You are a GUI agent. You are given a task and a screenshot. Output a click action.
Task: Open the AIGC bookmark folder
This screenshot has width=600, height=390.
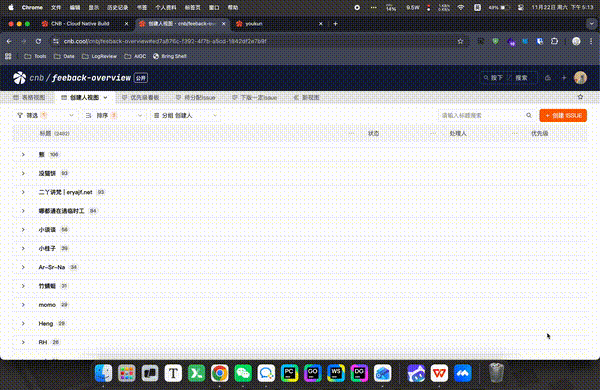point(135,56)
